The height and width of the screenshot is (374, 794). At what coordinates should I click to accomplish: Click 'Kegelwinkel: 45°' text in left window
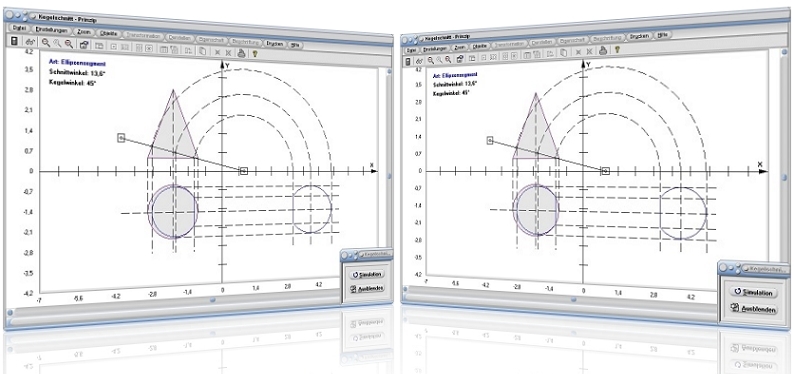pyautogui.click(x=72, y=83)
